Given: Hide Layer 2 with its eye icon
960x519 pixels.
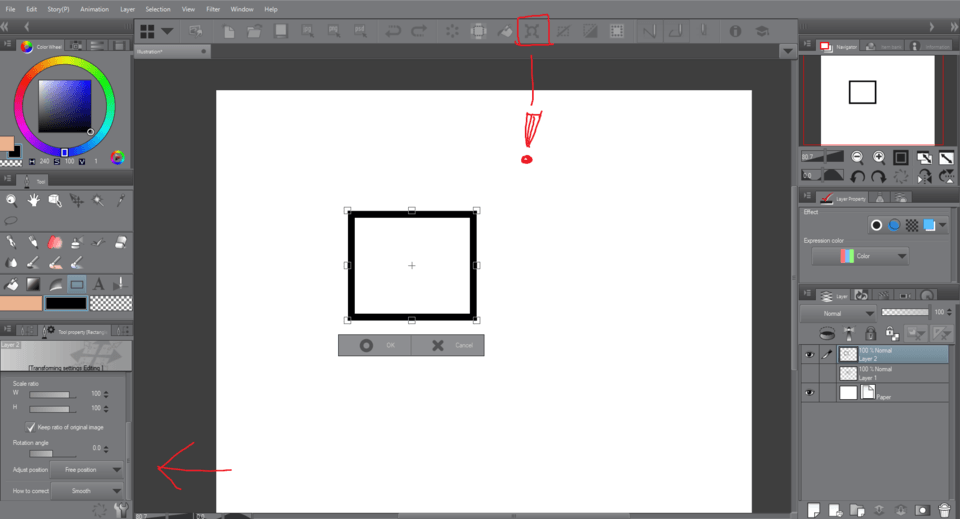Looking at the screenshot, I should [809, 355].
